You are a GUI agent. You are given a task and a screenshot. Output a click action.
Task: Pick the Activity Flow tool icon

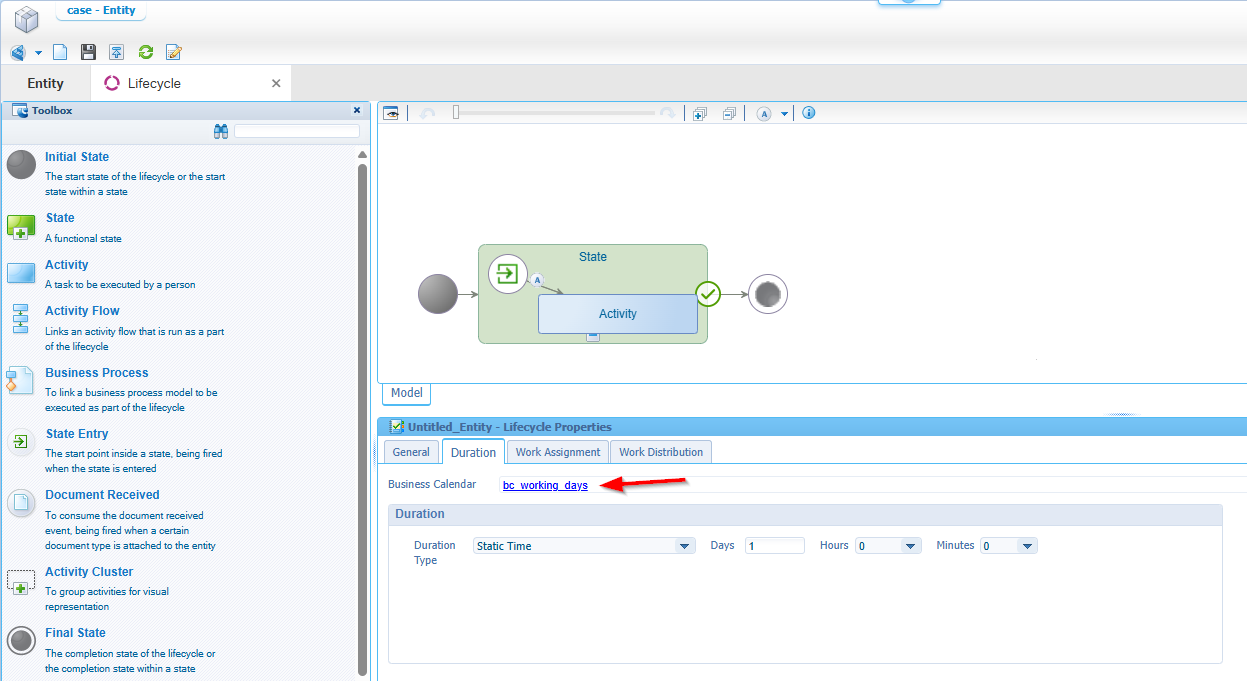point(21,318)
